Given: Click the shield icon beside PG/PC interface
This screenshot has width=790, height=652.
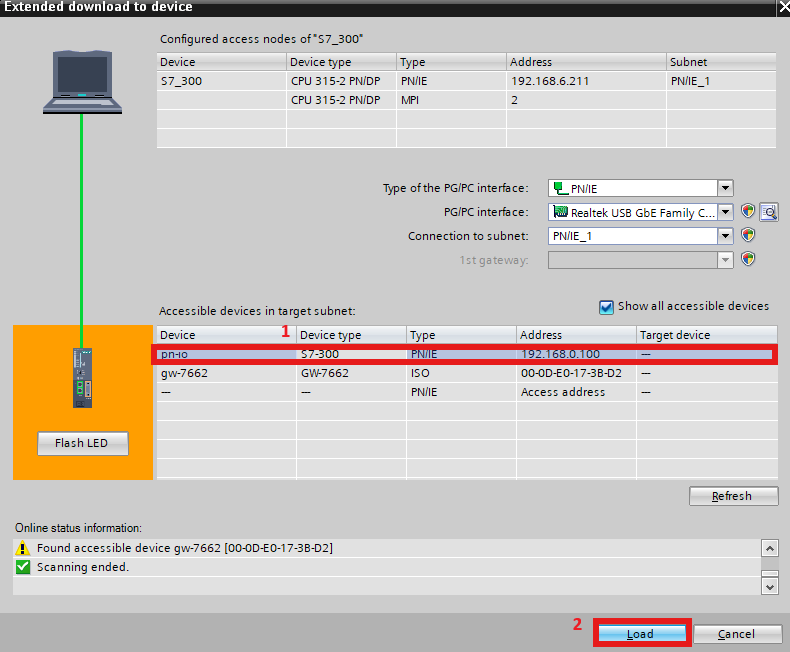Looking at the screenshot, I should coord(747,212).
